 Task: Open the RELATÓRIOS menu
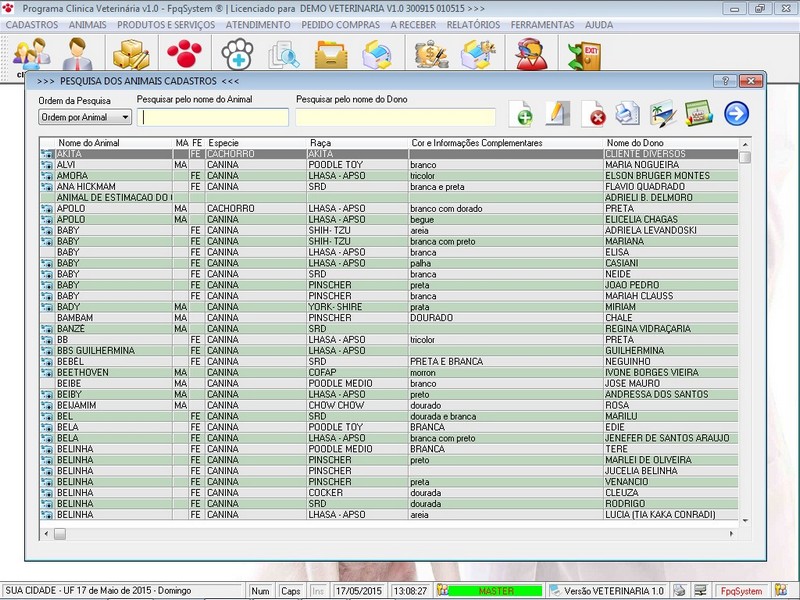coord(473,23)
